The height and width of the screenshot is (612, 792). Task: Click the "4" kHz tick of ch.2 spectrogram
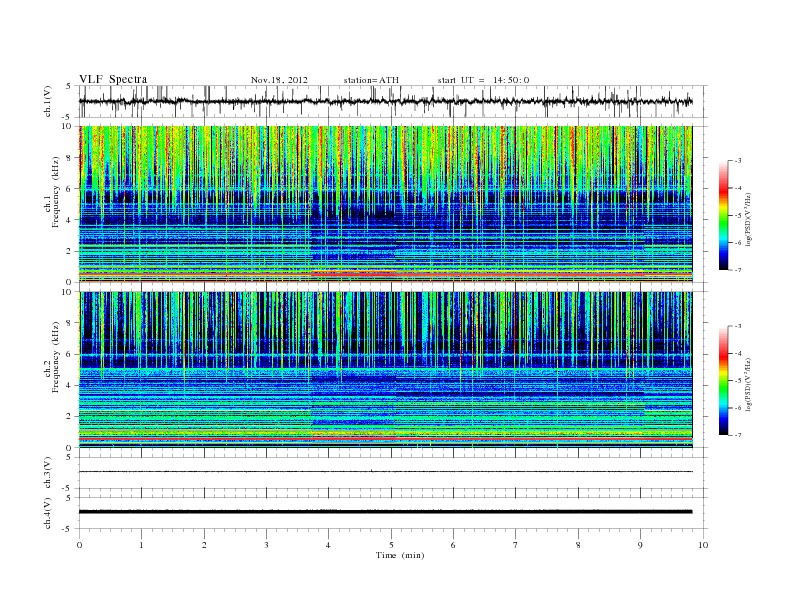(70, 385)
